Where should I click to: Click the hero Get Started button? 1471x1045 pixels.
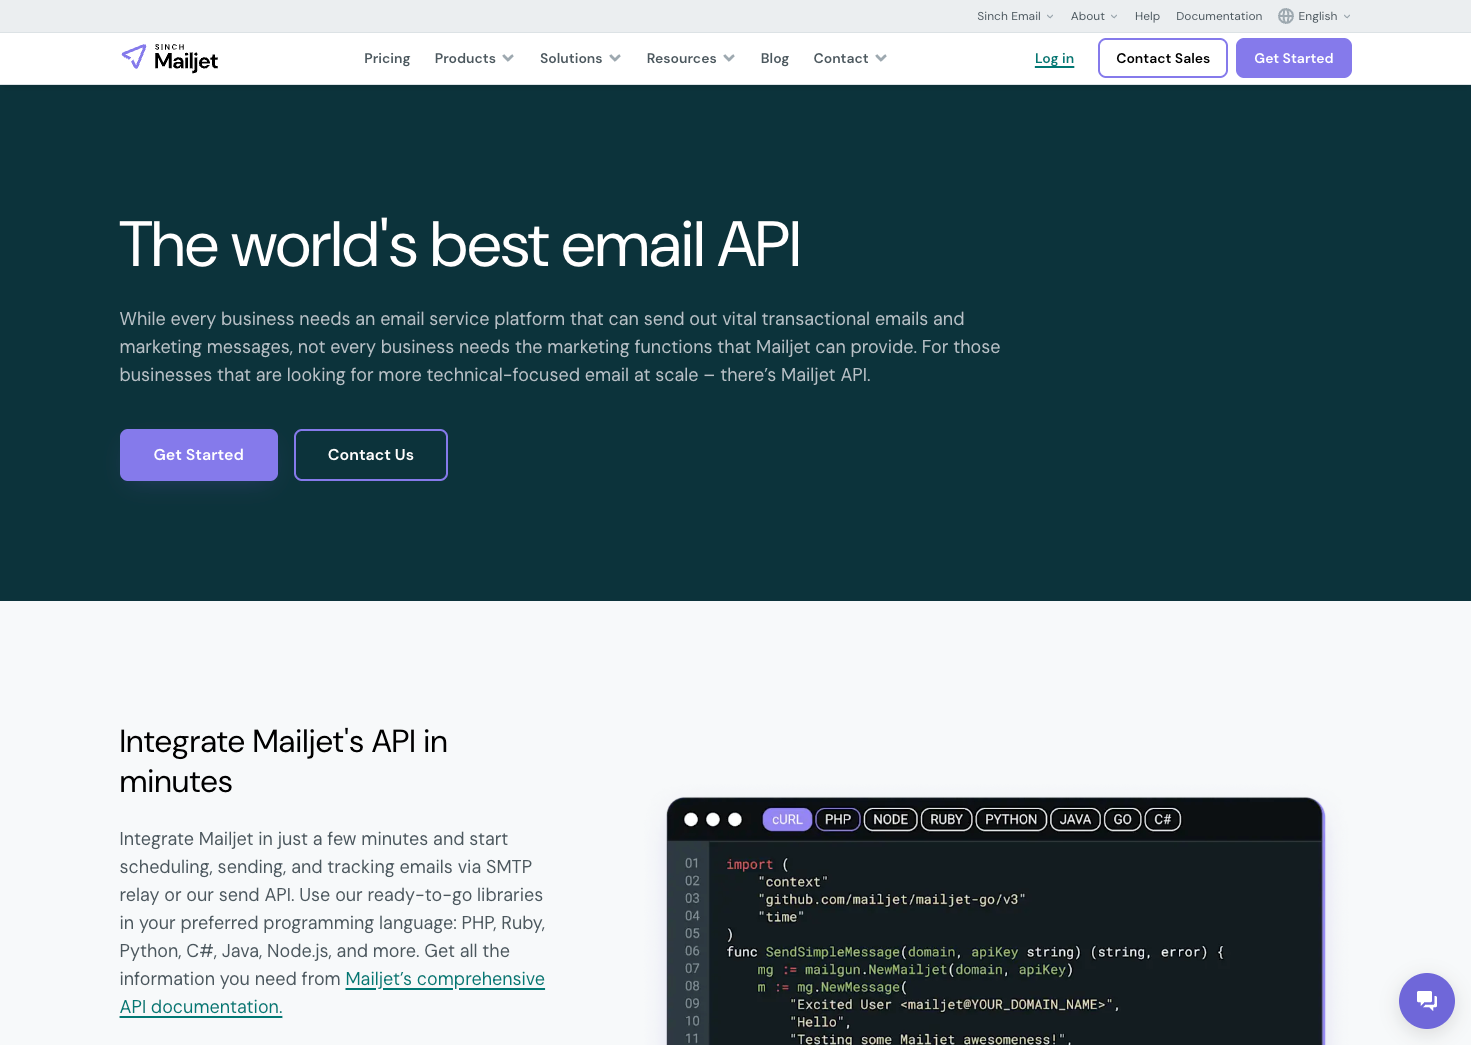(198, 455)
